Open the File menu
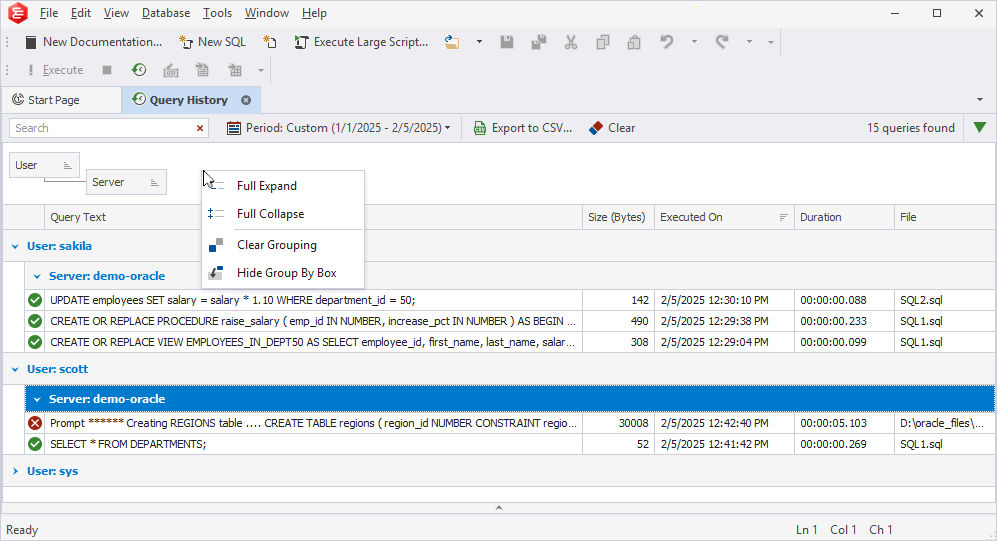997x541 pixels. [48, 13]
